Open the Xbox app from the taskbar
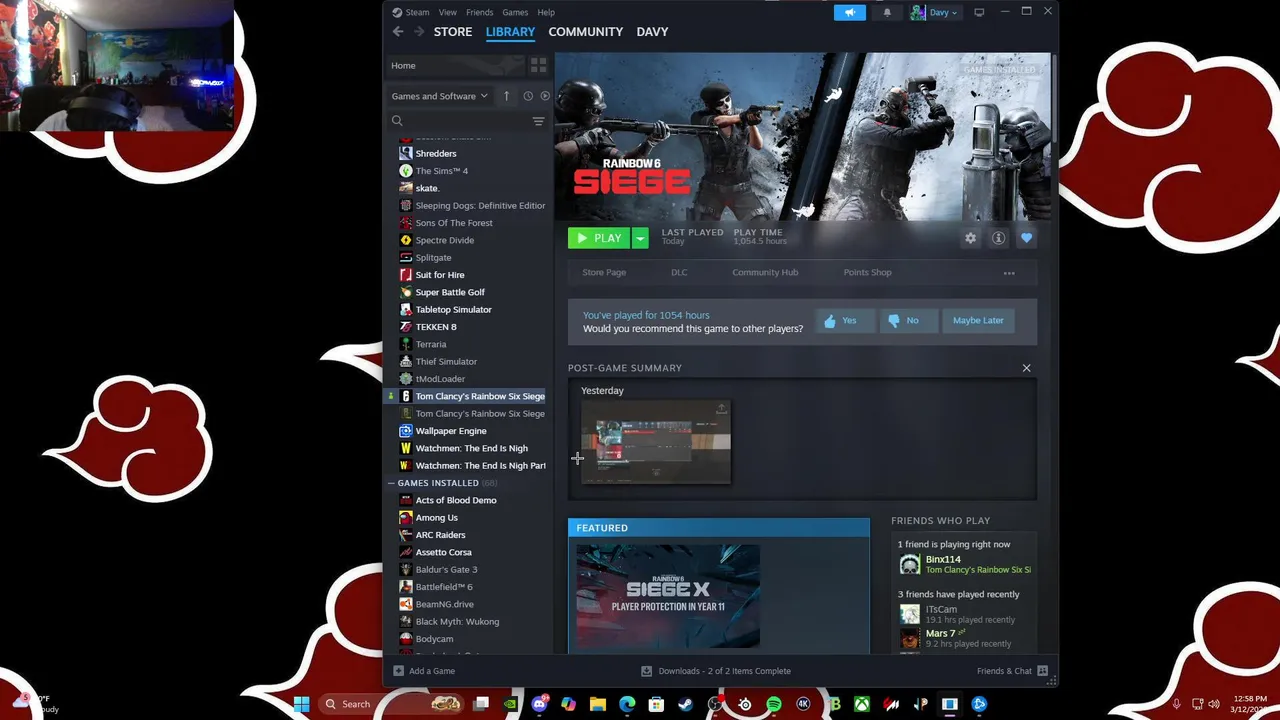Screen dimensions: 1280x720 [x=861, y=704]
